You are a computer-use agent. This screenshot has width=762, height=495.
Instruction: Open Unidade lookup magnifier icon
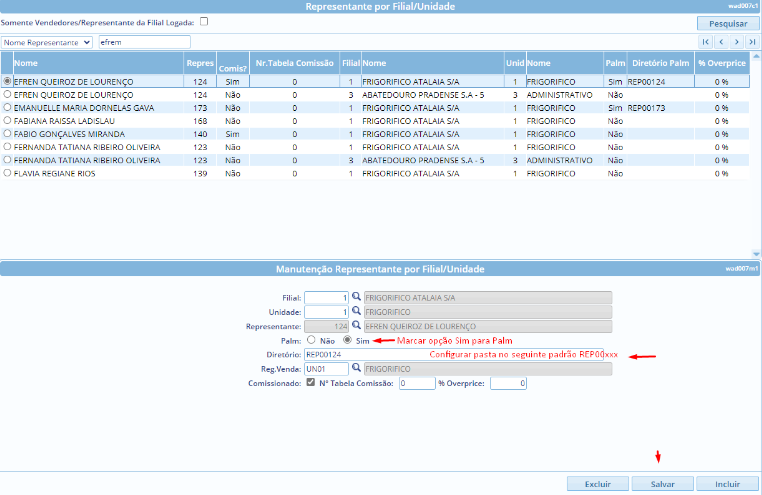coord(356,311)
